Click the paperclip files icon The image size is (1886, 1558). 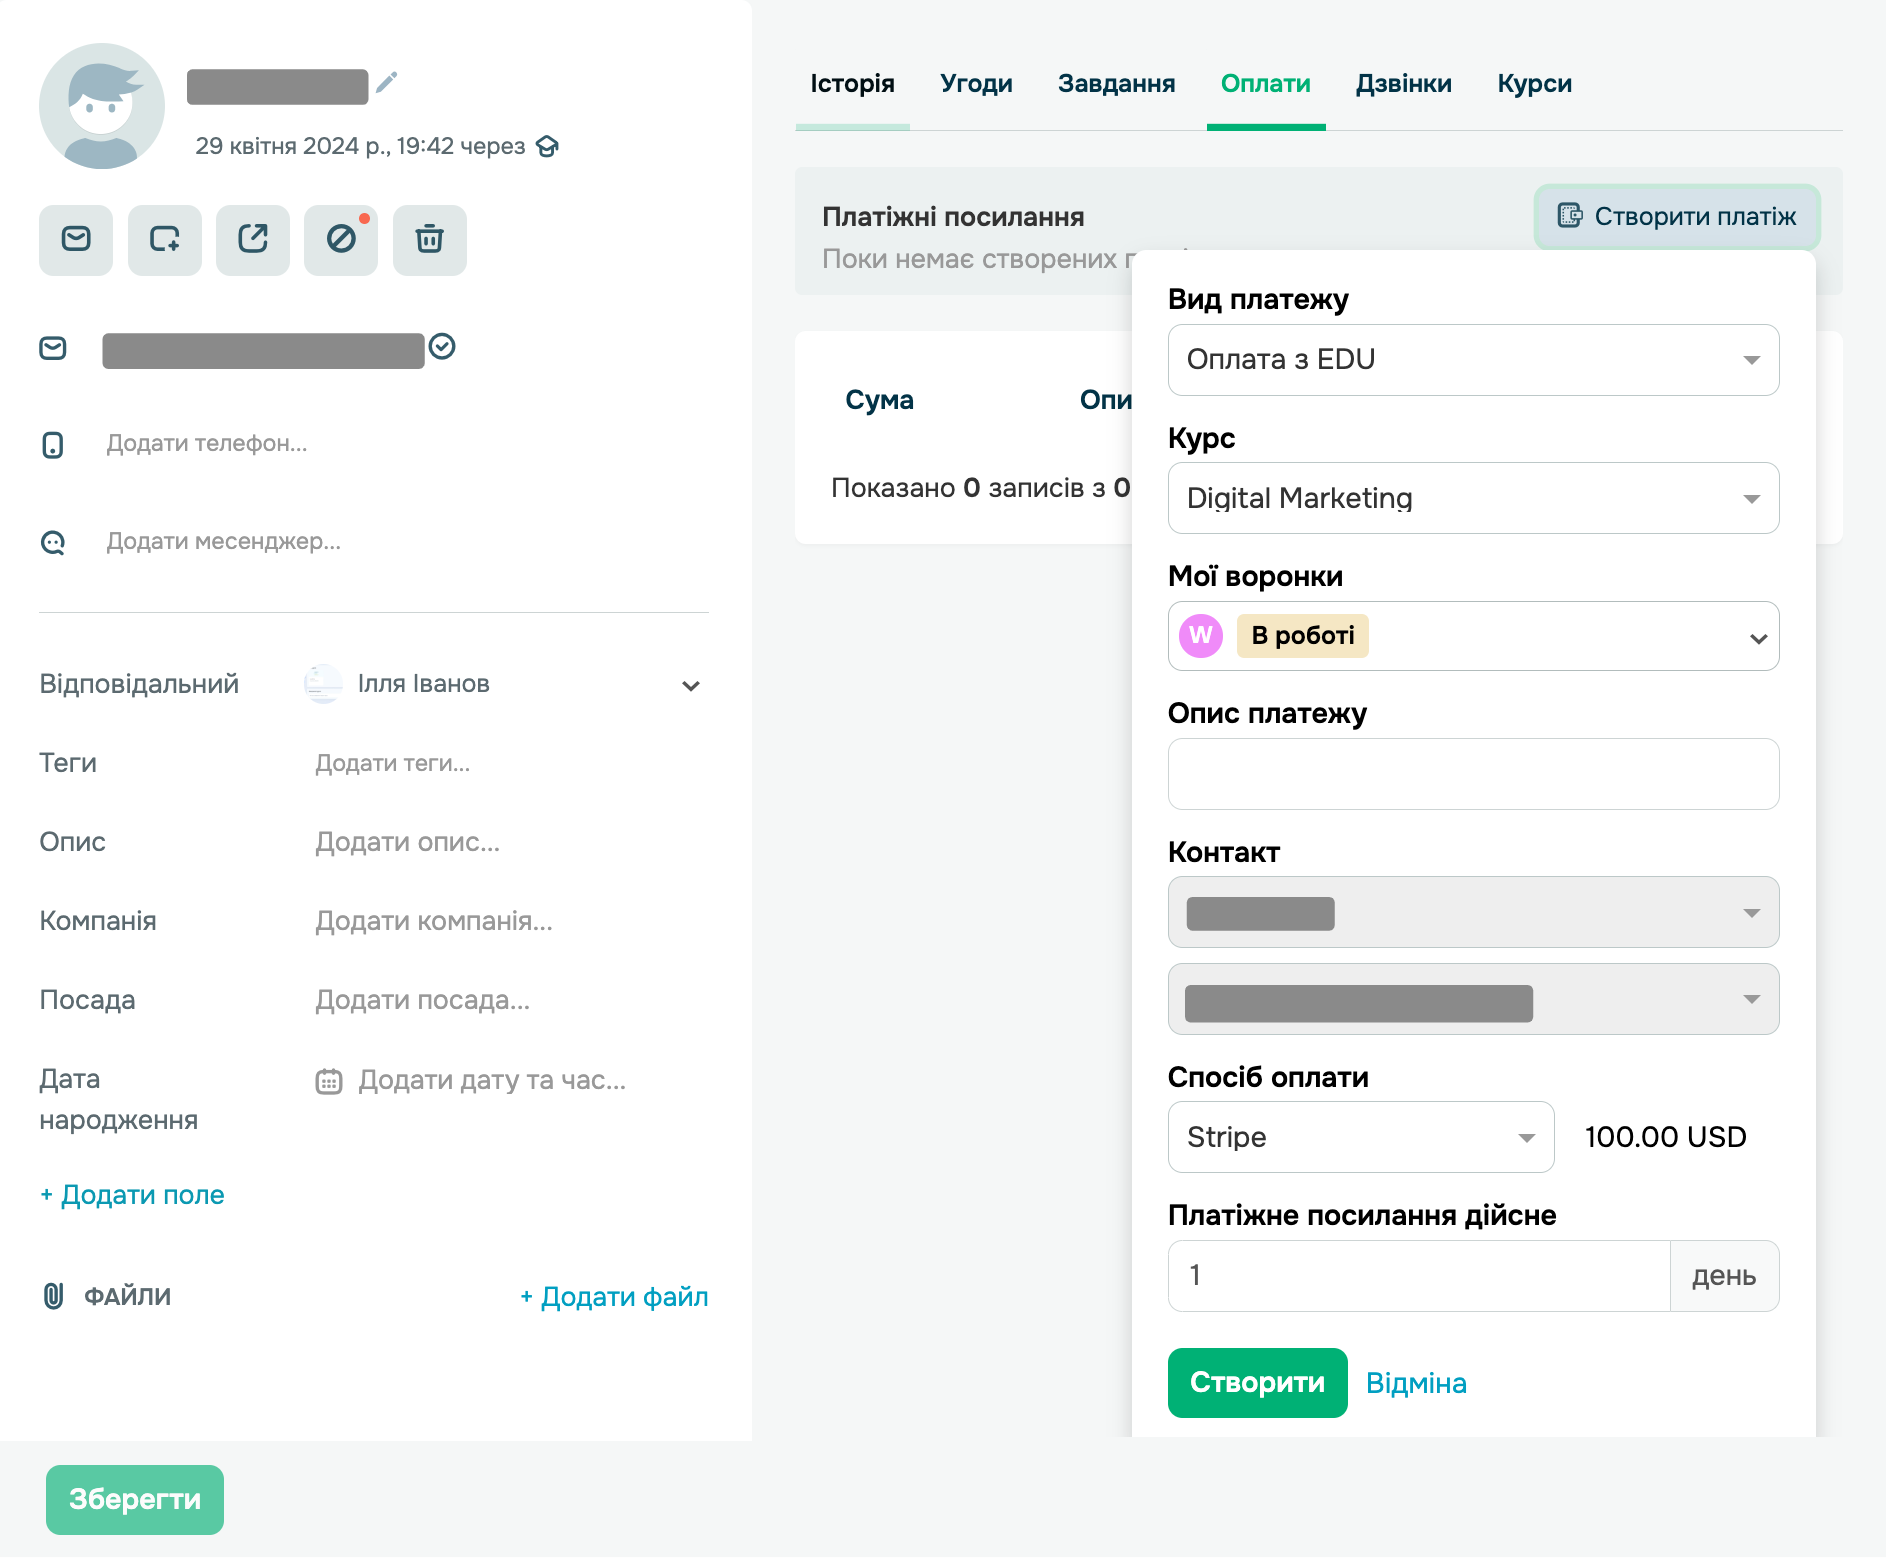click(x=53, y=1296)
